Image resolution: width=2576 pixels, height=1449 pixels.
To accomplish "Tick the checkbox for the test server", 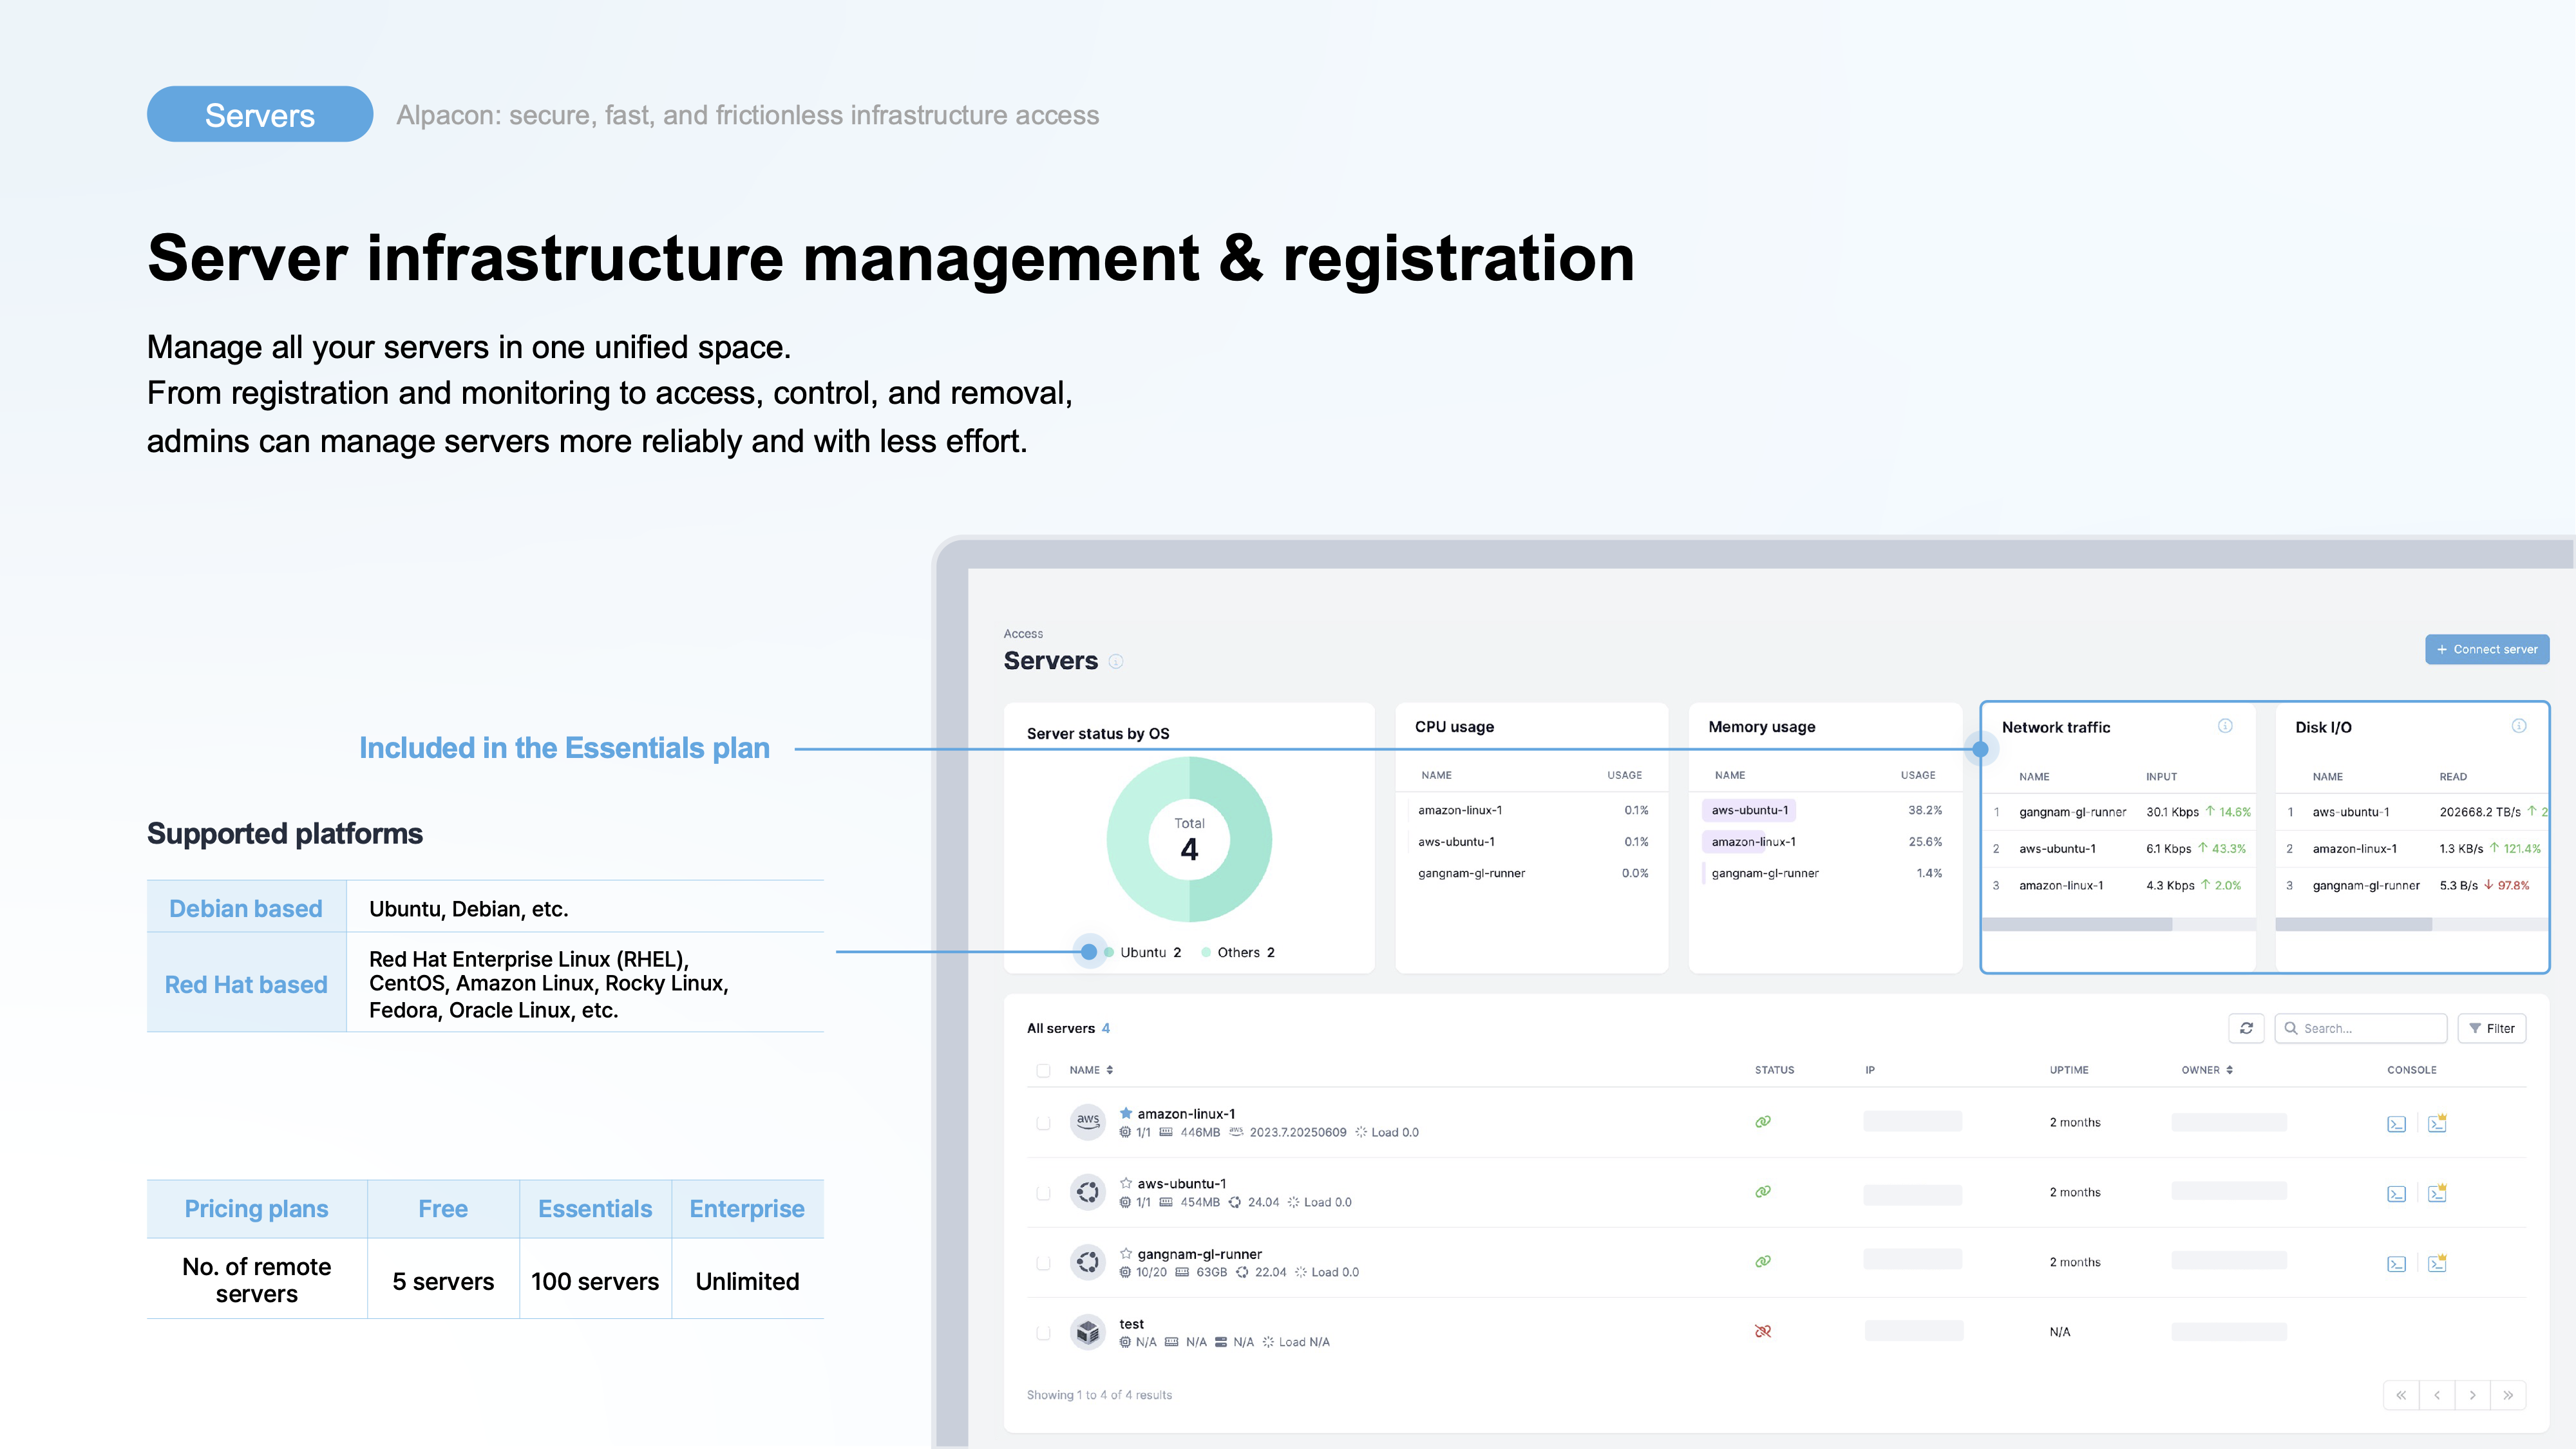I will pos(1043,1333).
